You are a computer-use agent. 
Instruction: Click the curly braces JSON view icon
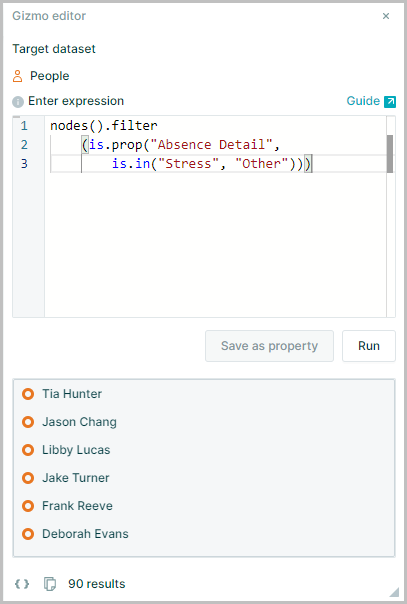click(x=22, y=584)
